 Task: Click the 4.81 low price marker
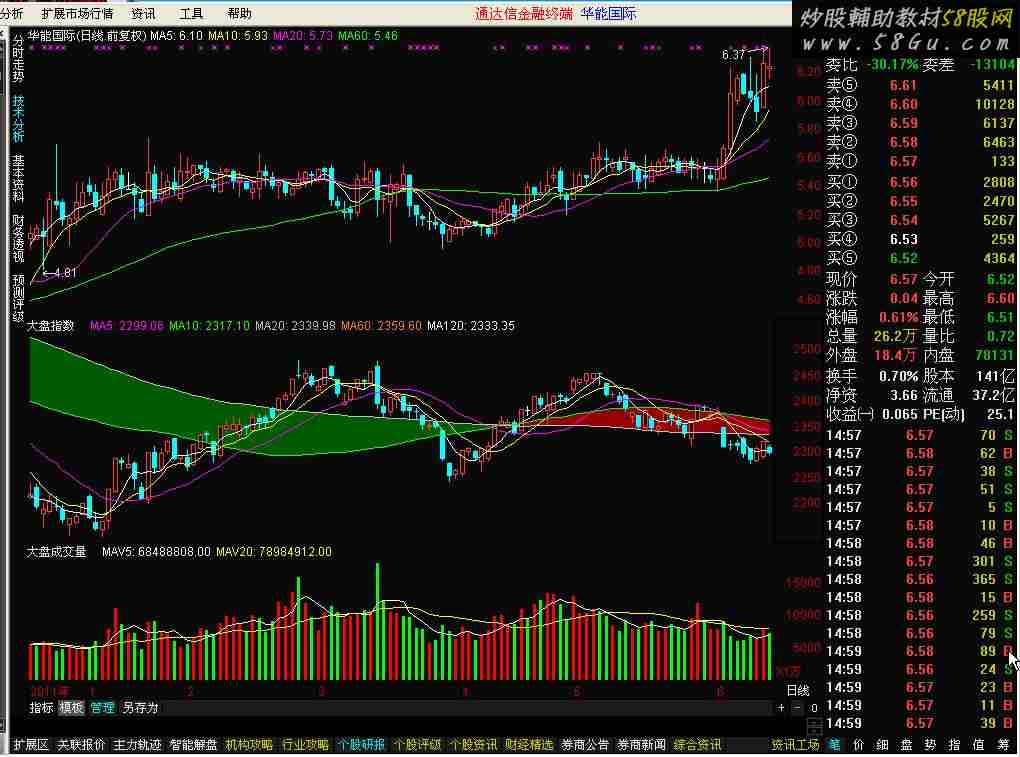point(64,272)
